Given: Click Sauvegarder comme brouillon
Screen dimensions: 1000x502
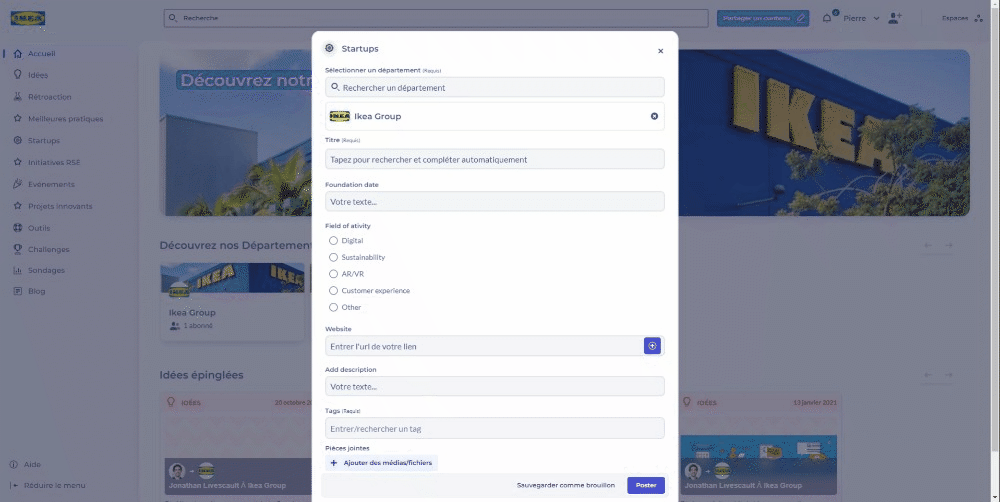Looking at the screenshot, I should pyautogui.click(x=565, y=485).
